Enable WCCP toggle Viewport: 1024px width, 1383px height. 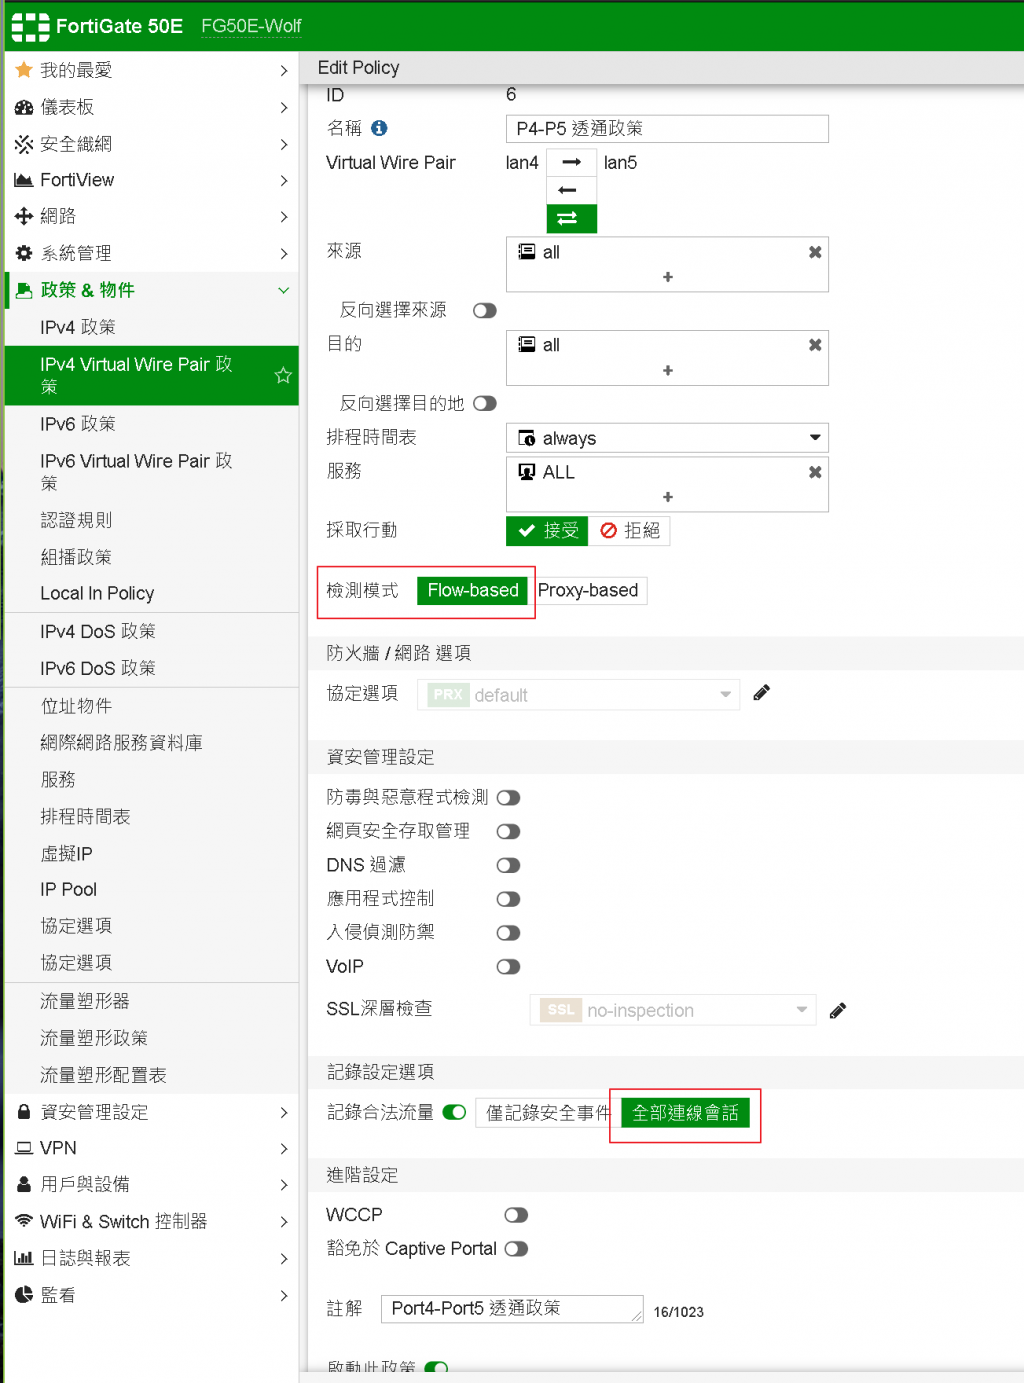tap(516, 1215)
